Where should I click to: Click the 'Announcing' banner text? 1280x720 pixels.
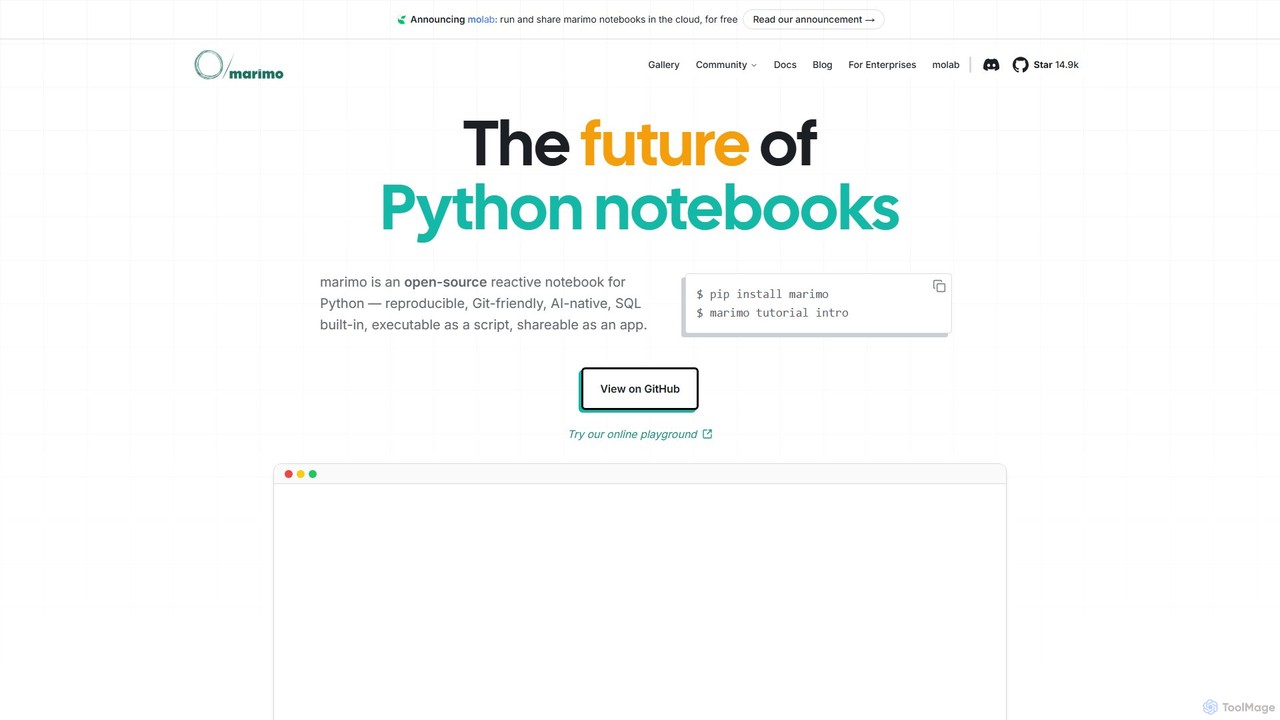(x=437, y=19)
